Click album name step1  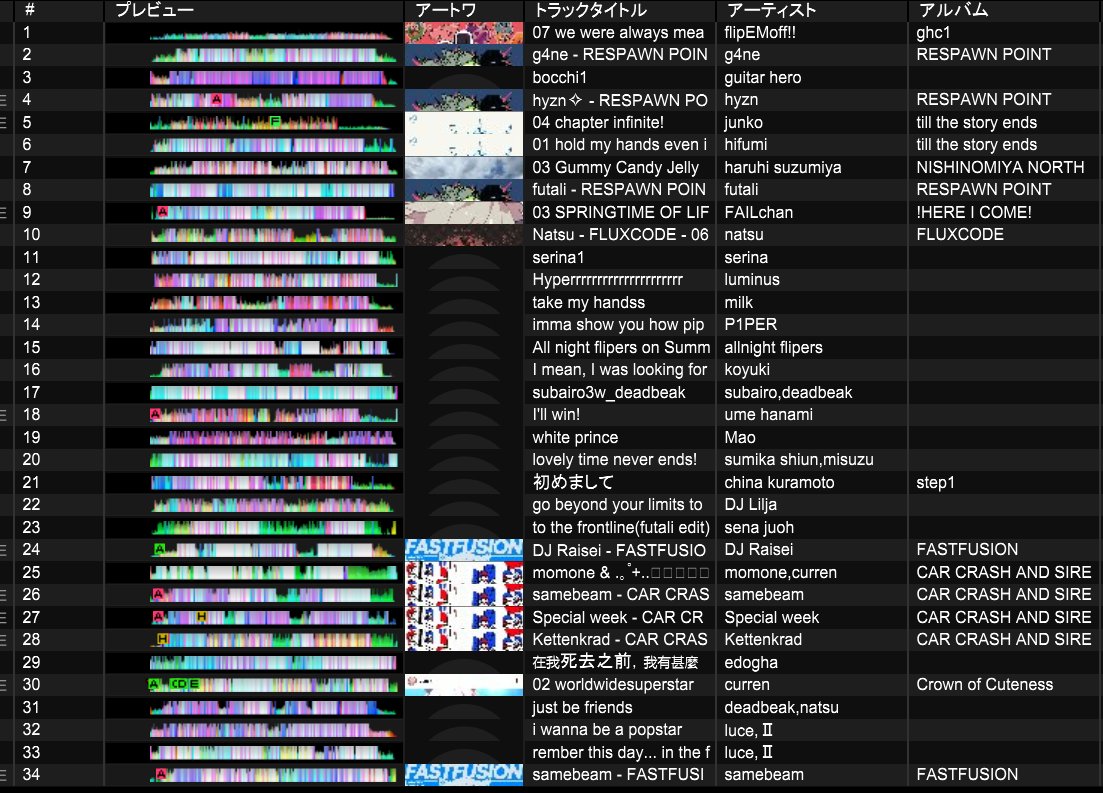click(x=936, y=483)
